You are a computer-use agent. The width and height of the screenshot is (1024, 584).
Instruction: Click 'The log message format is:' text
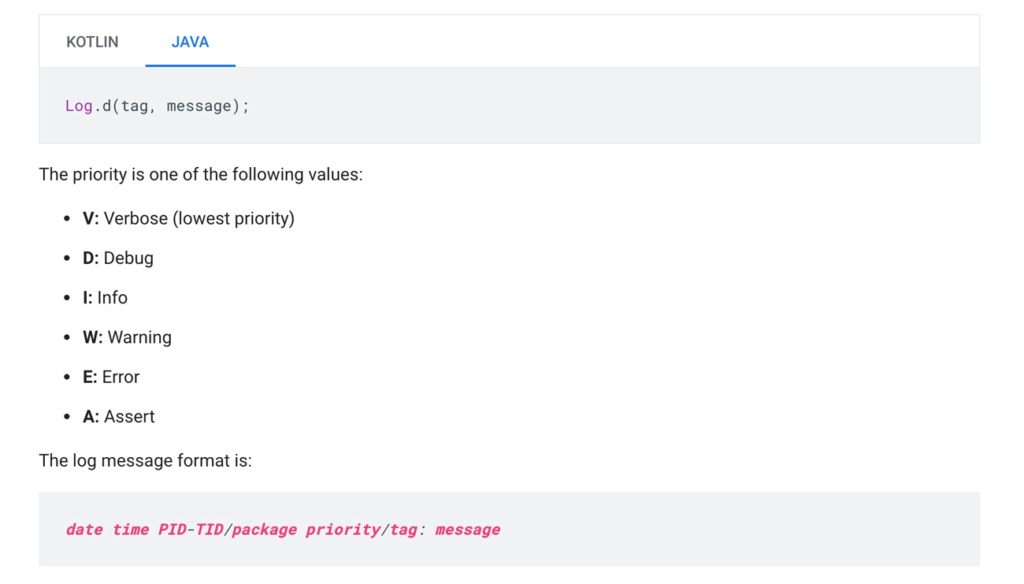click(x=145, y=461)
